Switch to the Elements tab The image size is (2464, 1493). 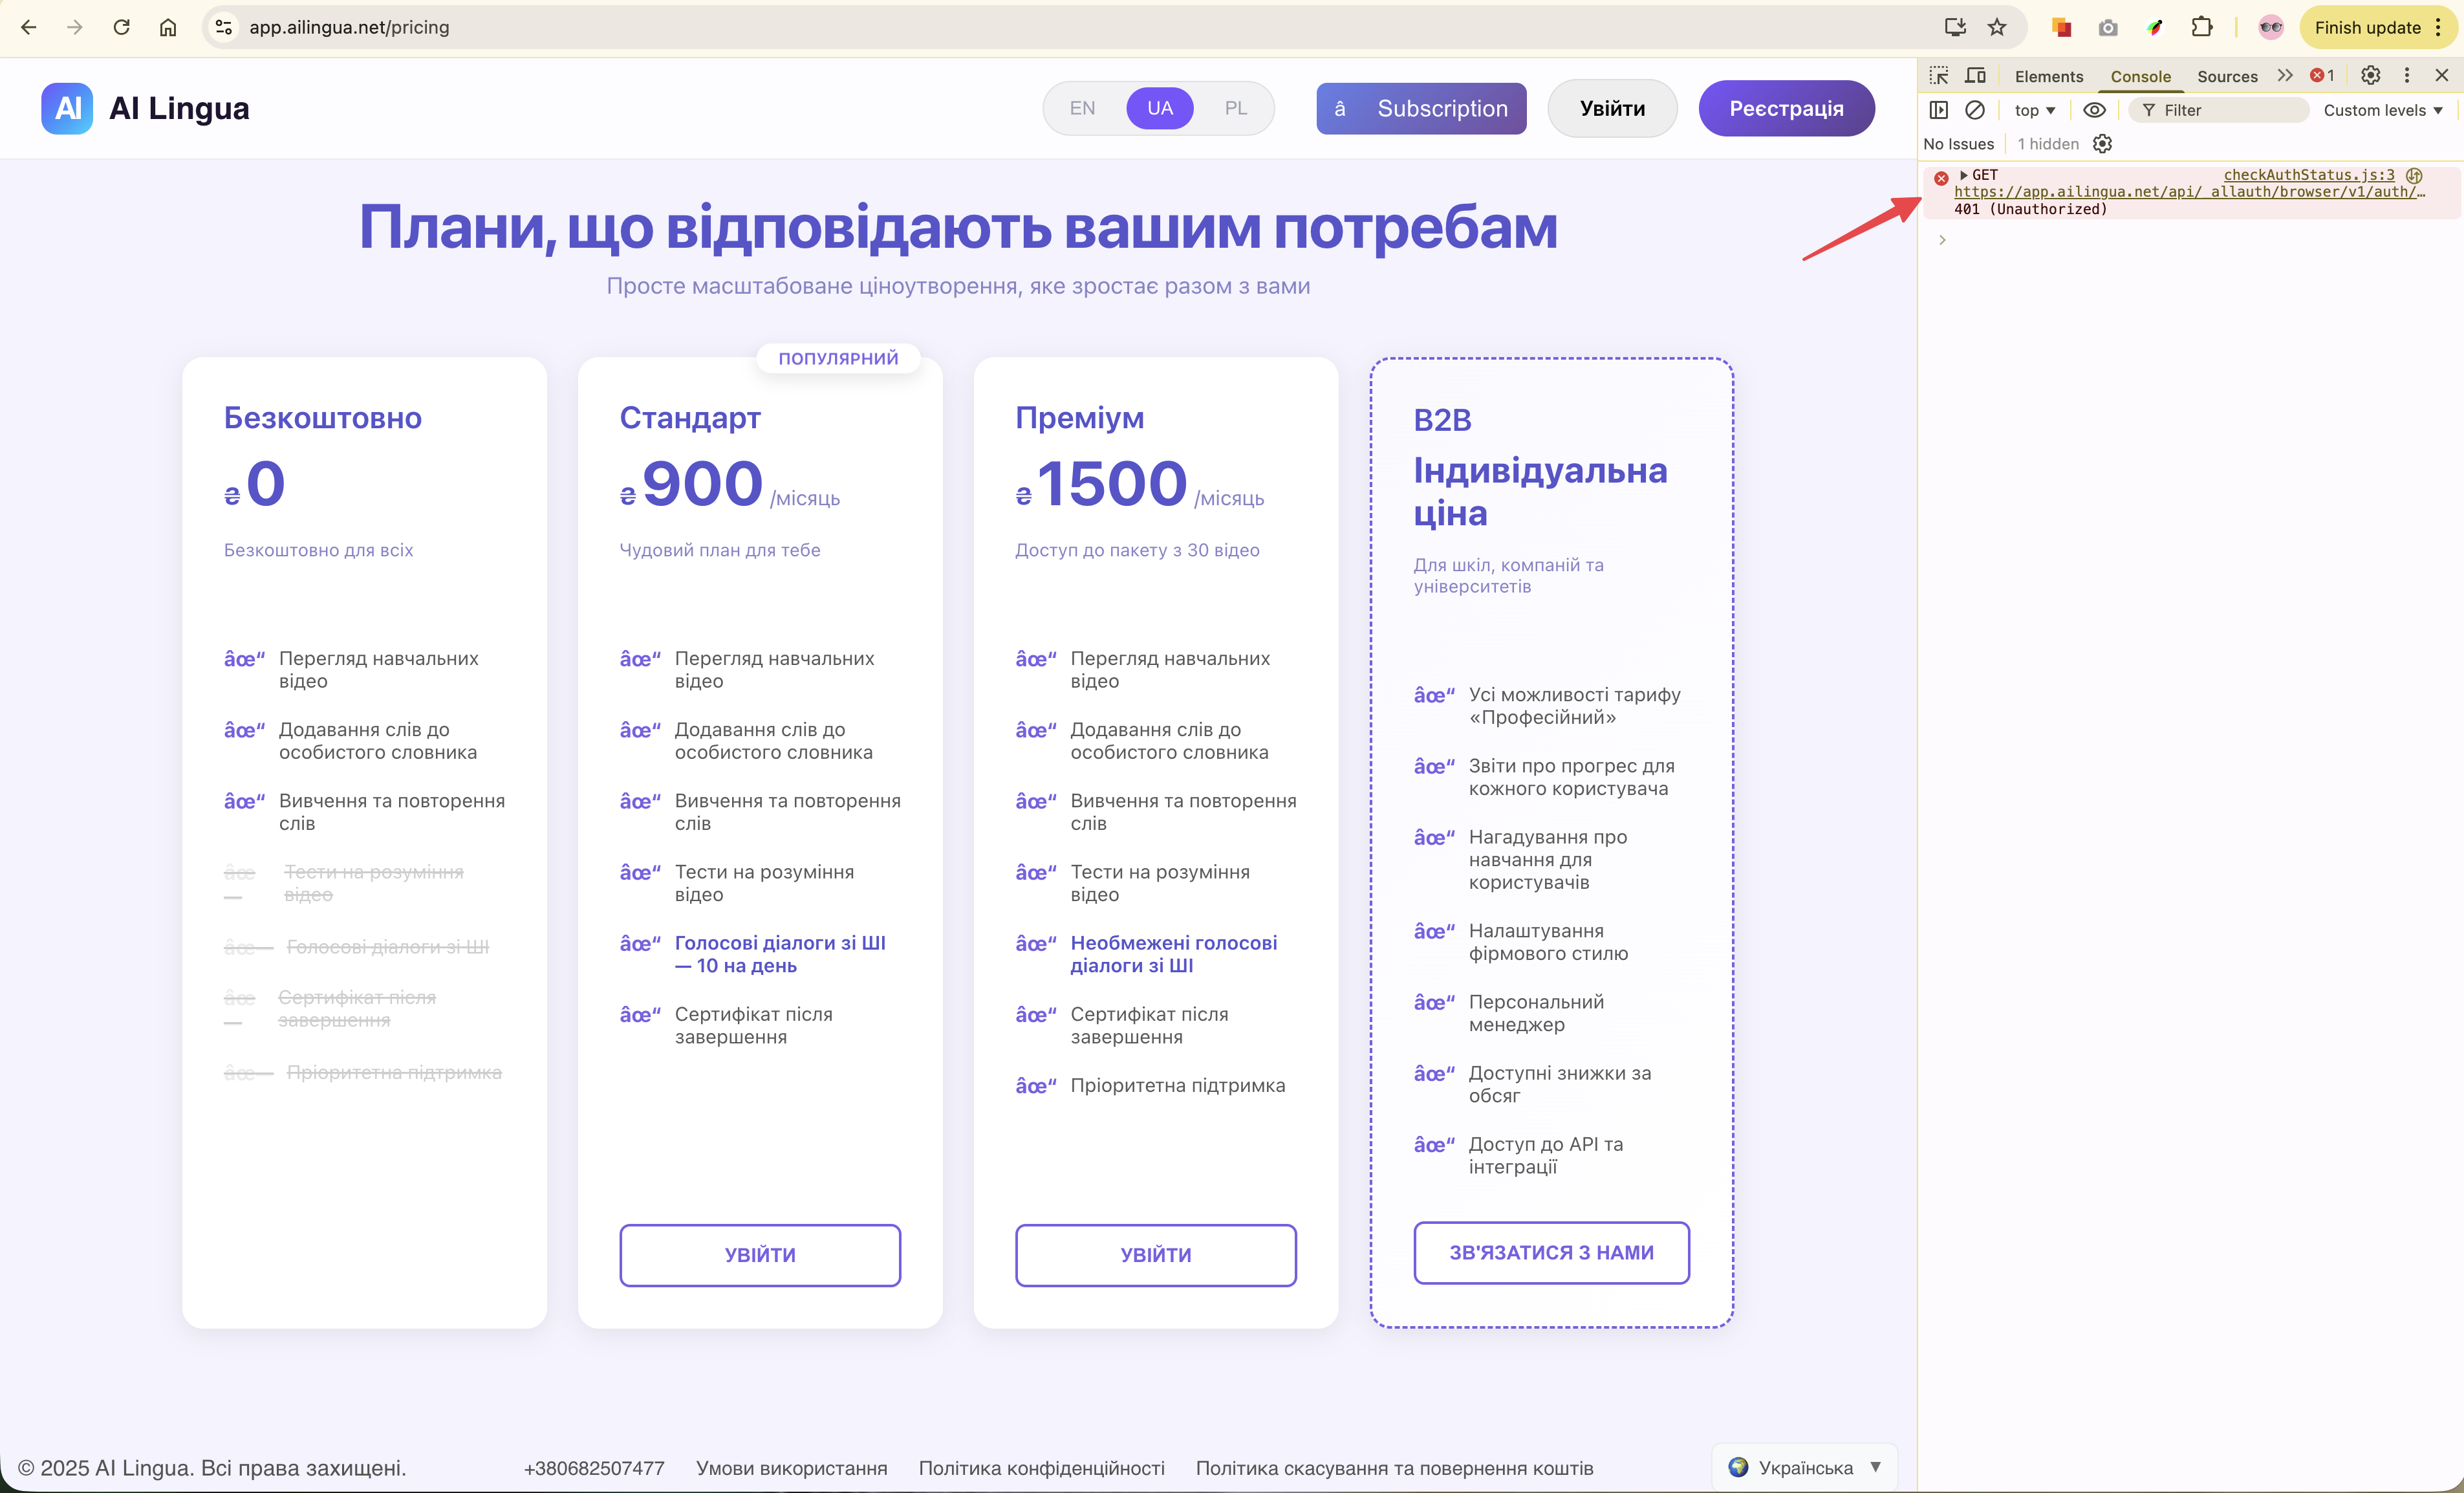[2048, 76]
